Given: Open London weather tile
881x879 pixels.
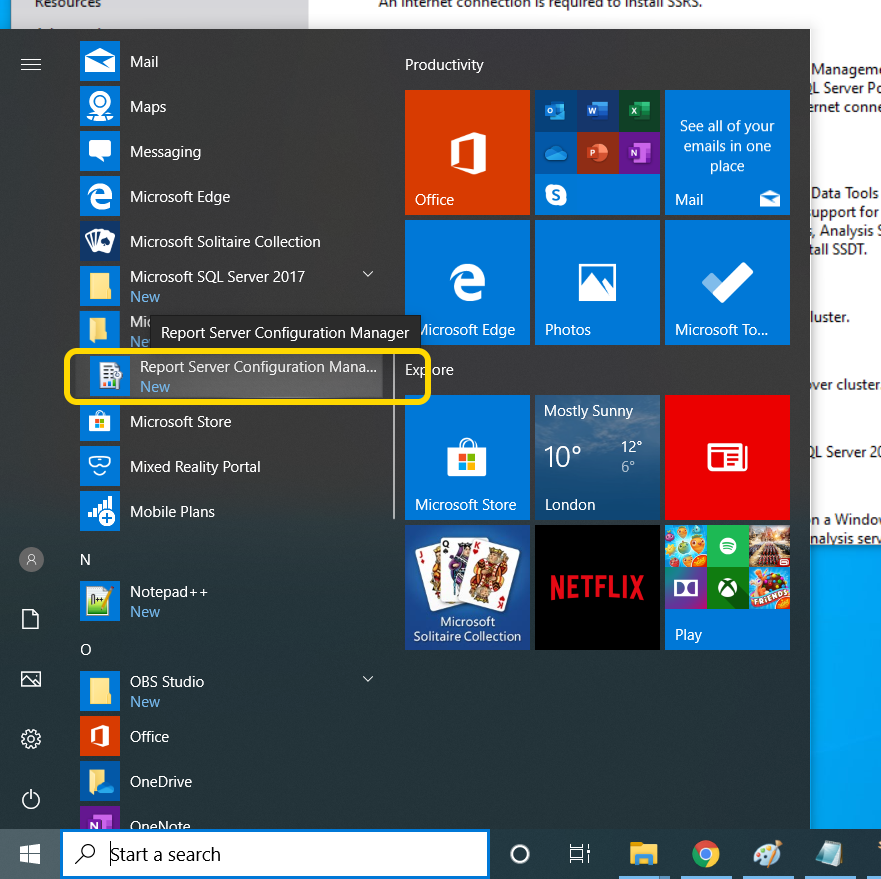Looking at the screenshot, I should pos(597,457).
